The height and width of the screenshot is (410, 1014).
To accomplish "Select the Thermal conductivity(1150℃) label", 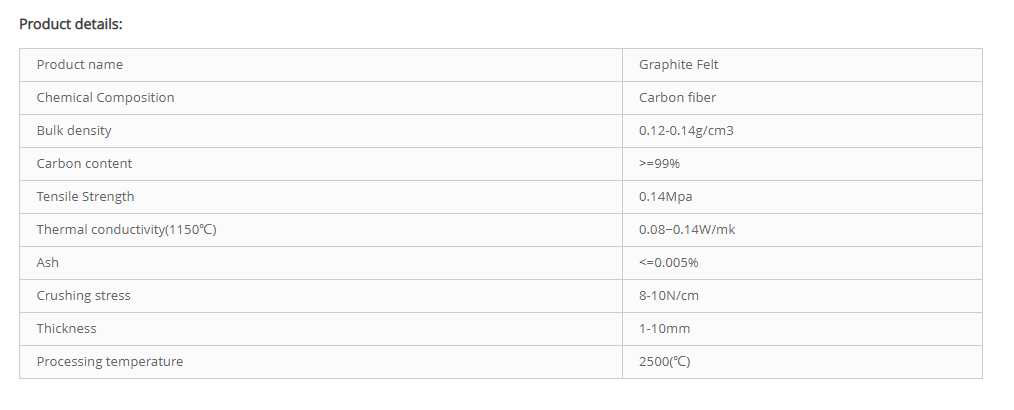I will click(x=126, y=230).
